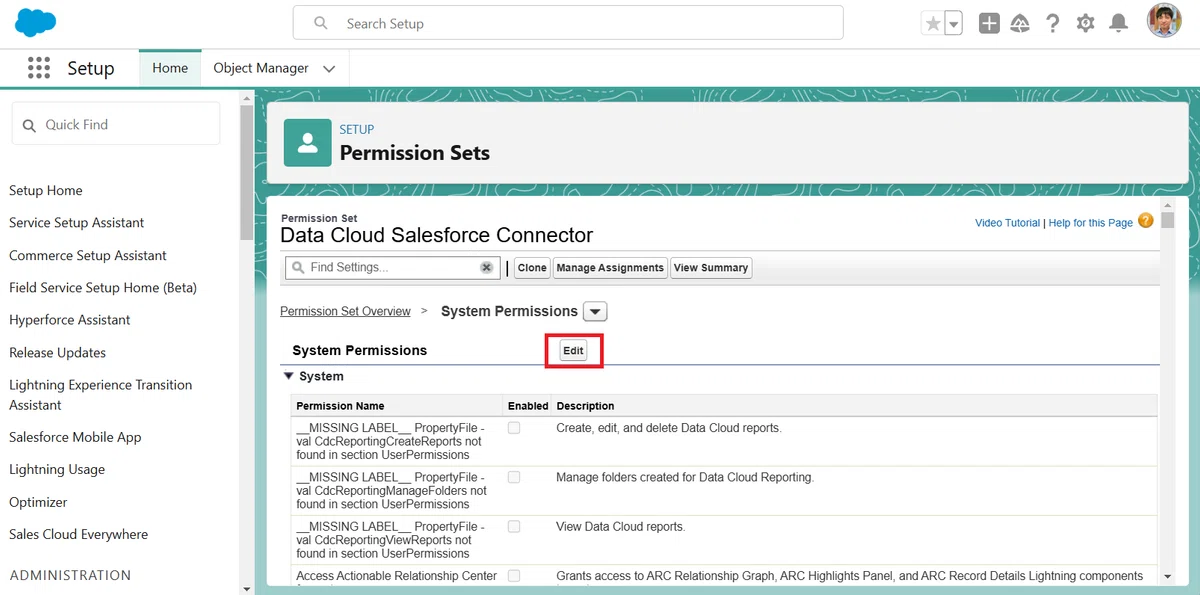This screenshot has width=1200, height=595.
Task: Open the Trailhead guidance icon
Action: (1020, 23)
